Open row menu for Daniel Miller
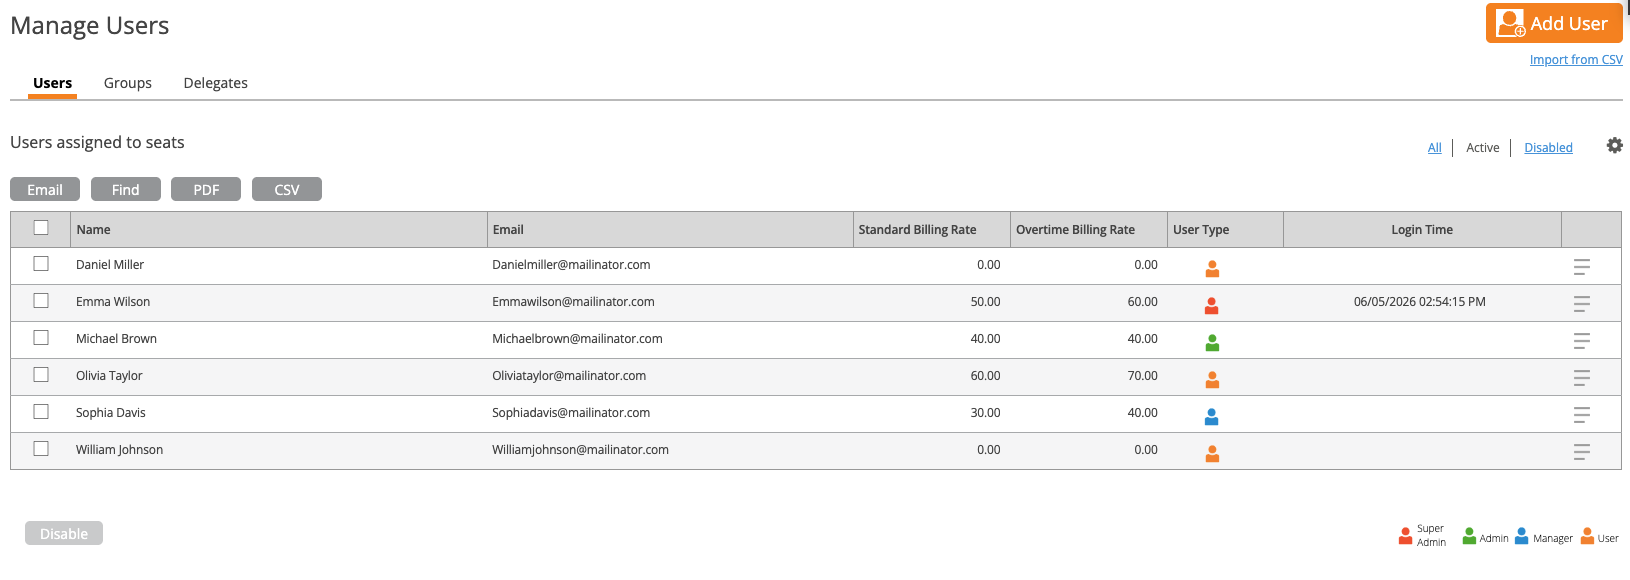 (1581, 267)
